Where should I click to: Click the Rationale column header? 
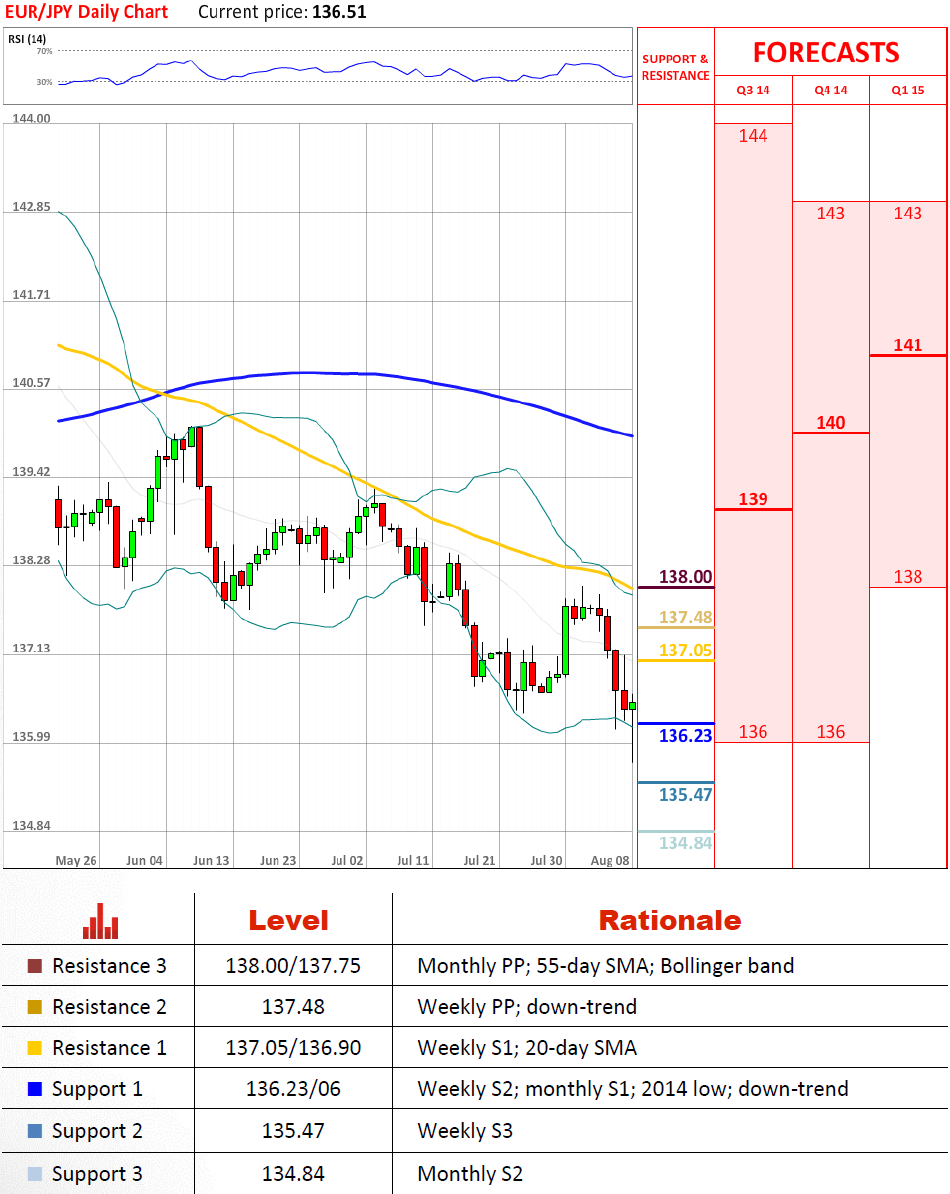[670, 921]
